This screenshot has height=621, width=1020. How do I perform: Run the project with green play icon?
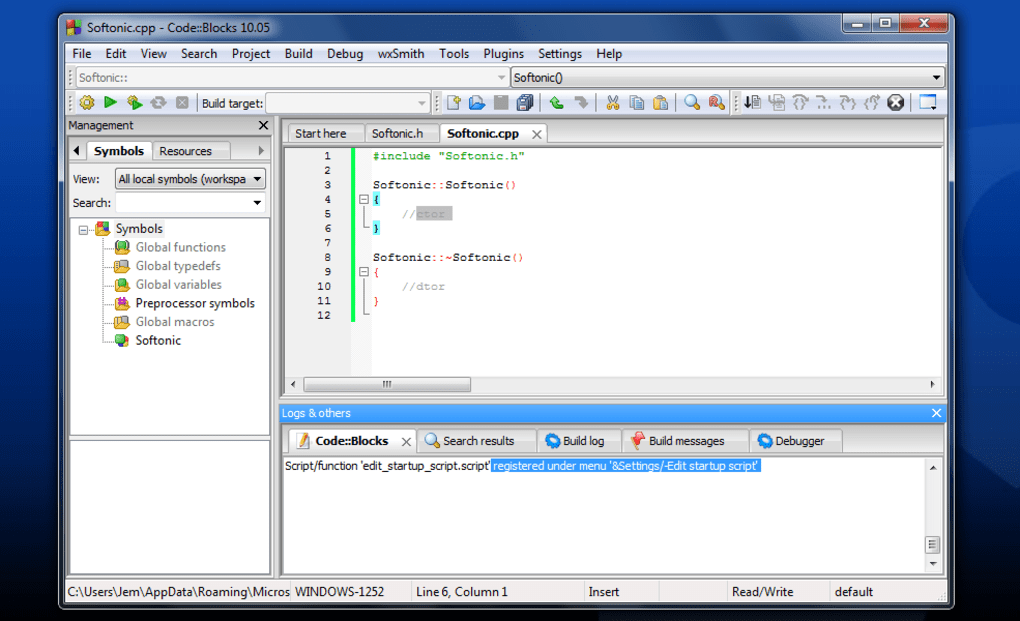tap(111, 102)
